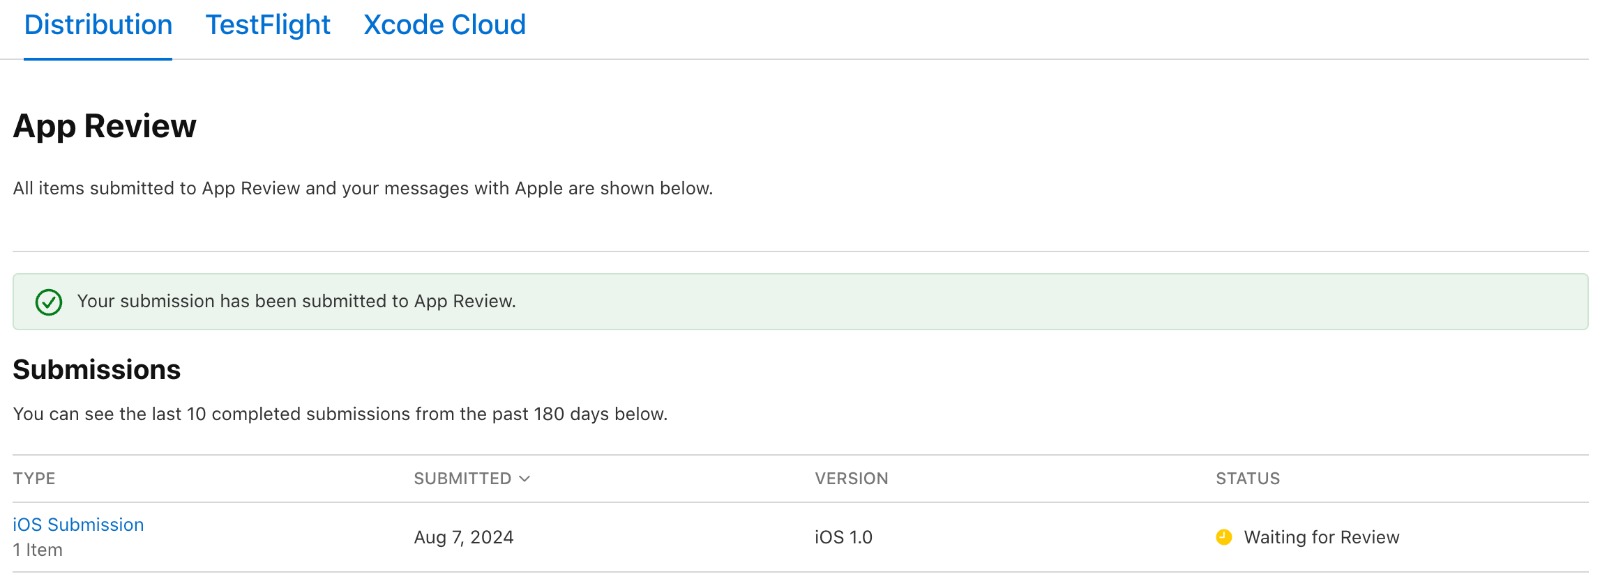Click the "All items submitted to App Review" description
Viewport: 1600px width, 581px height.
coord(363,189)
